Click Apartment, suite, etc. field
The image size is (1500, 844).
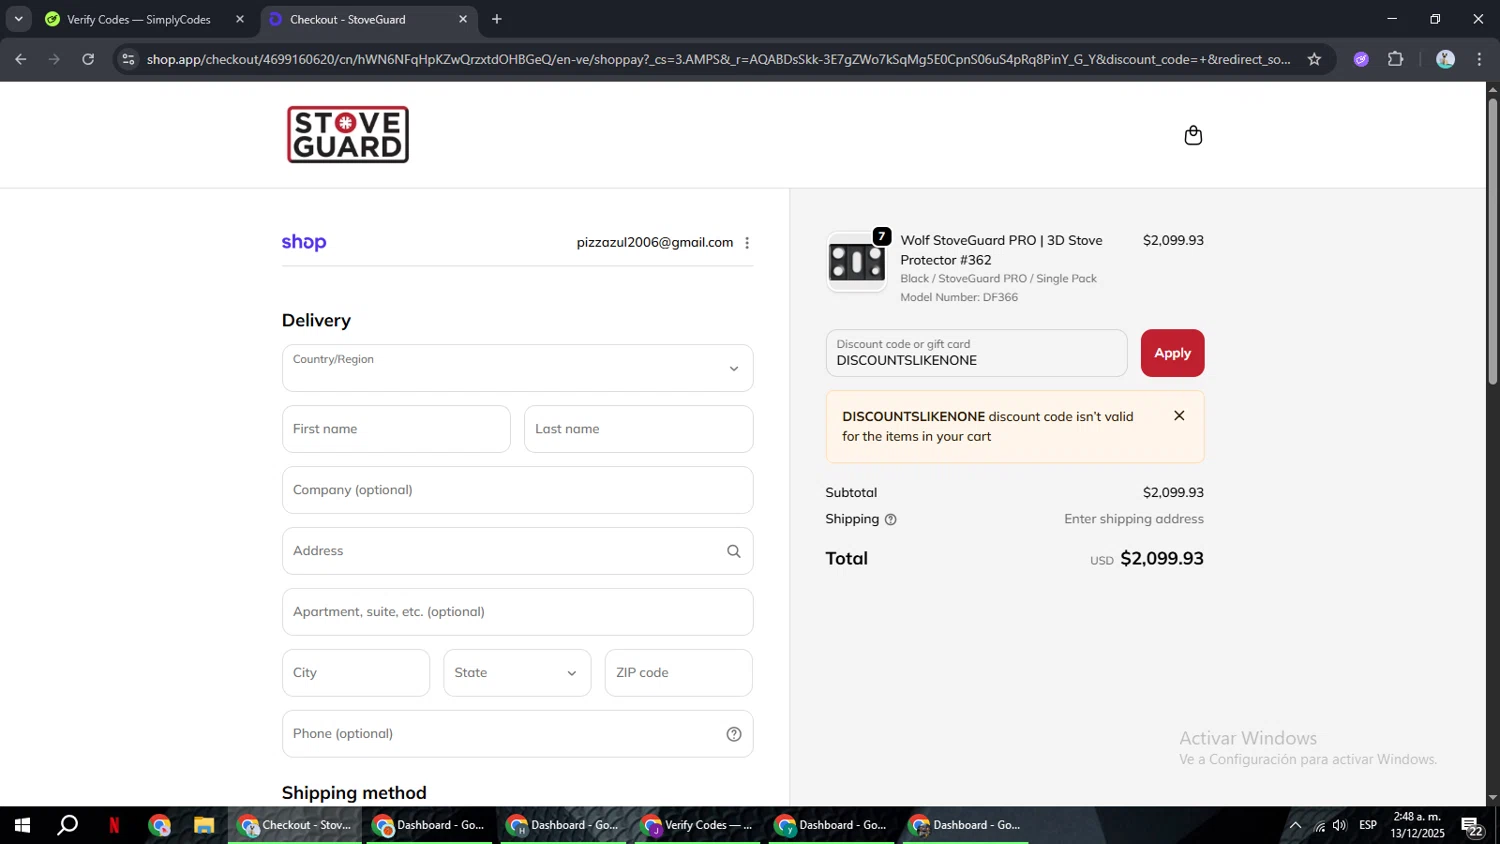coord(517,612)
